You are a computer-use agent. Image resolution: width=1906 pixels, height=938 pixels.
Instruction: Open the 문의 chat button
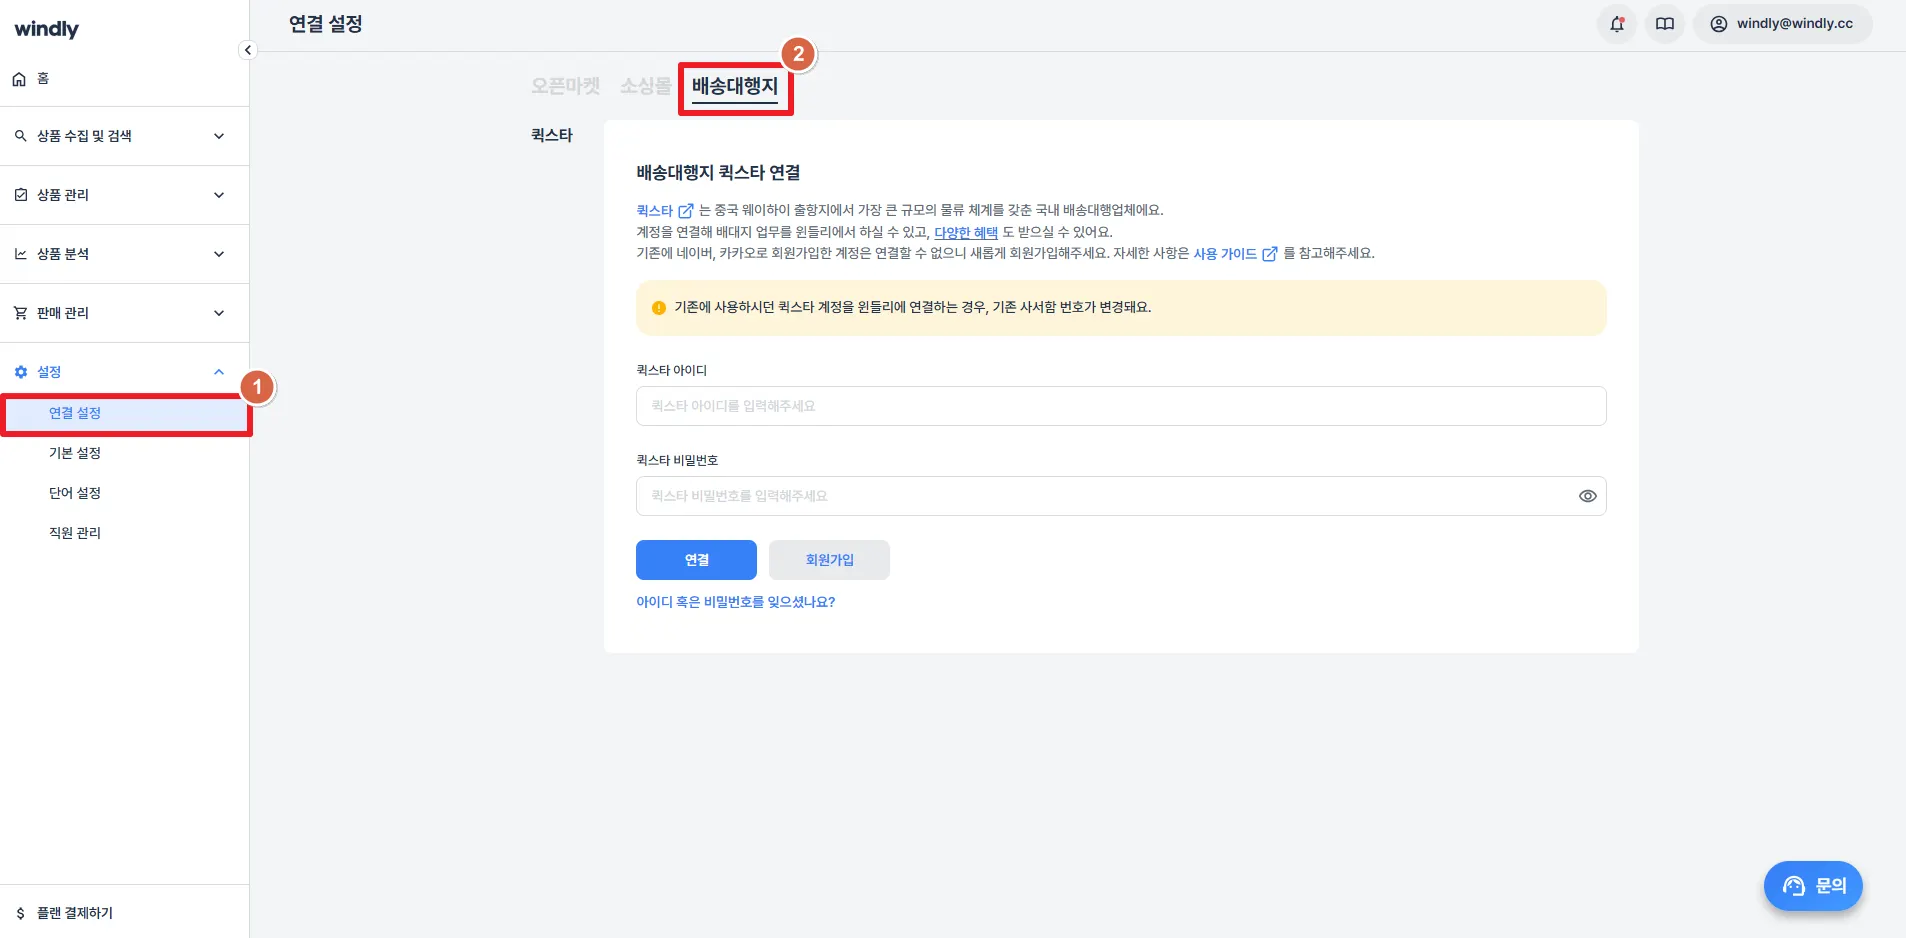tap(1813, 886)
